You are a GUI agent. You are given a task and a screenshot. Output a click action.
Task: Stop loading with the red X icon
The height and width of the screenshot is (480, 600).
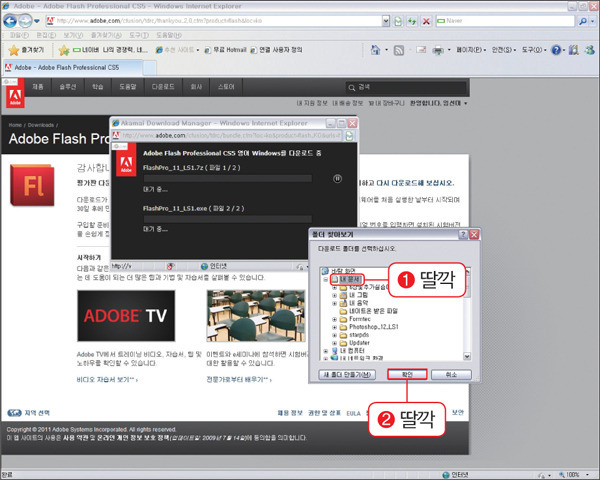(x=426, y=21)
